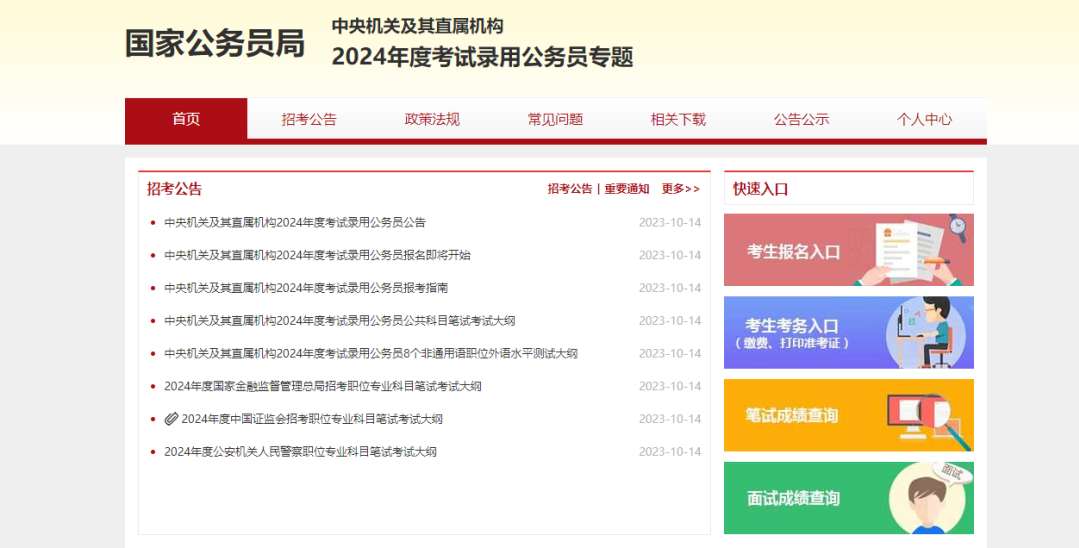Open 中国证监会 exam outline link
This screenshot has height=548, width=1079.
click(x=312, y=419)
